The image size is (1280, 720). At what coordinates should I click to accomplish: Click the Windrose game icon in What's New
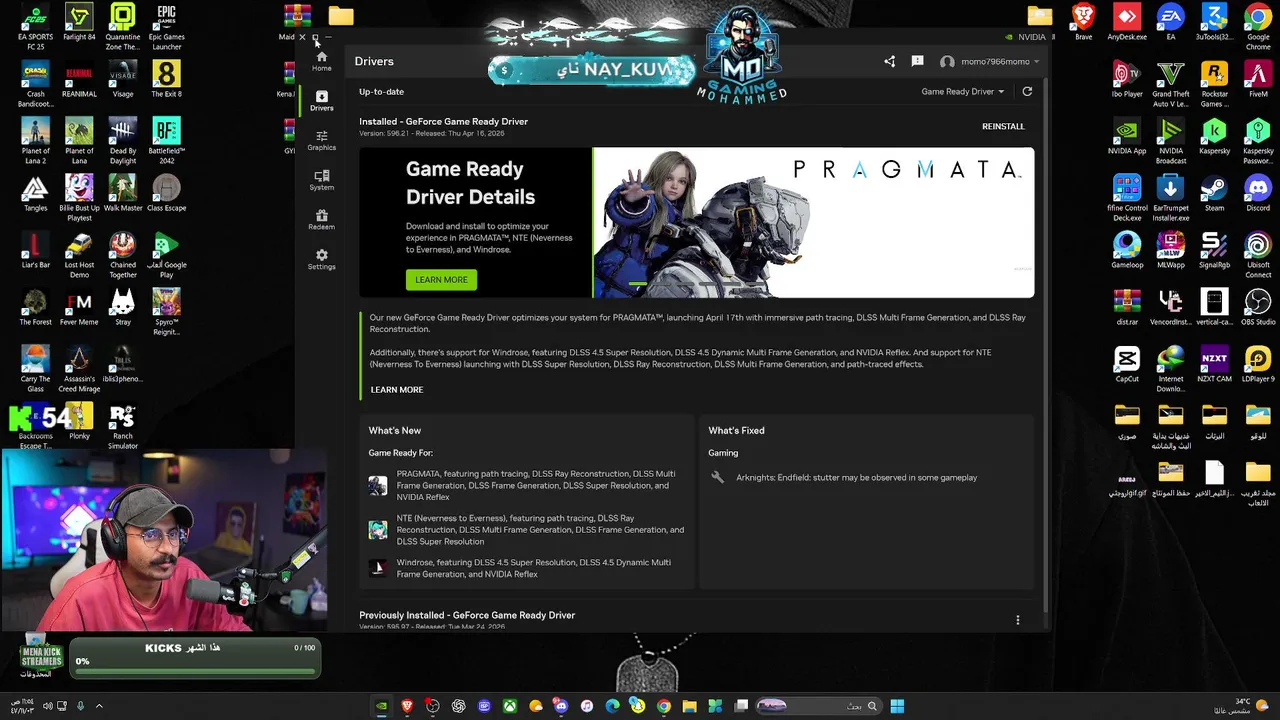377,568
